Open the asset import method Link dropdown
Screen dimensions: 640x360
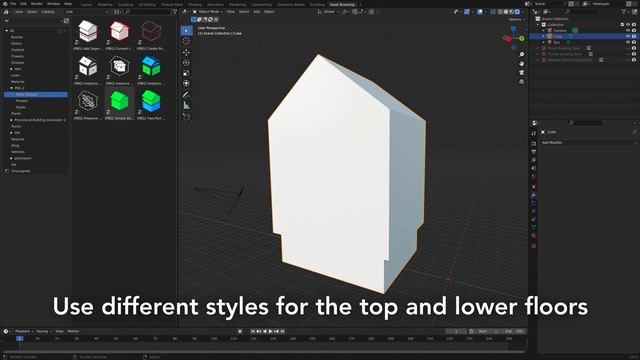coord(87,12)
